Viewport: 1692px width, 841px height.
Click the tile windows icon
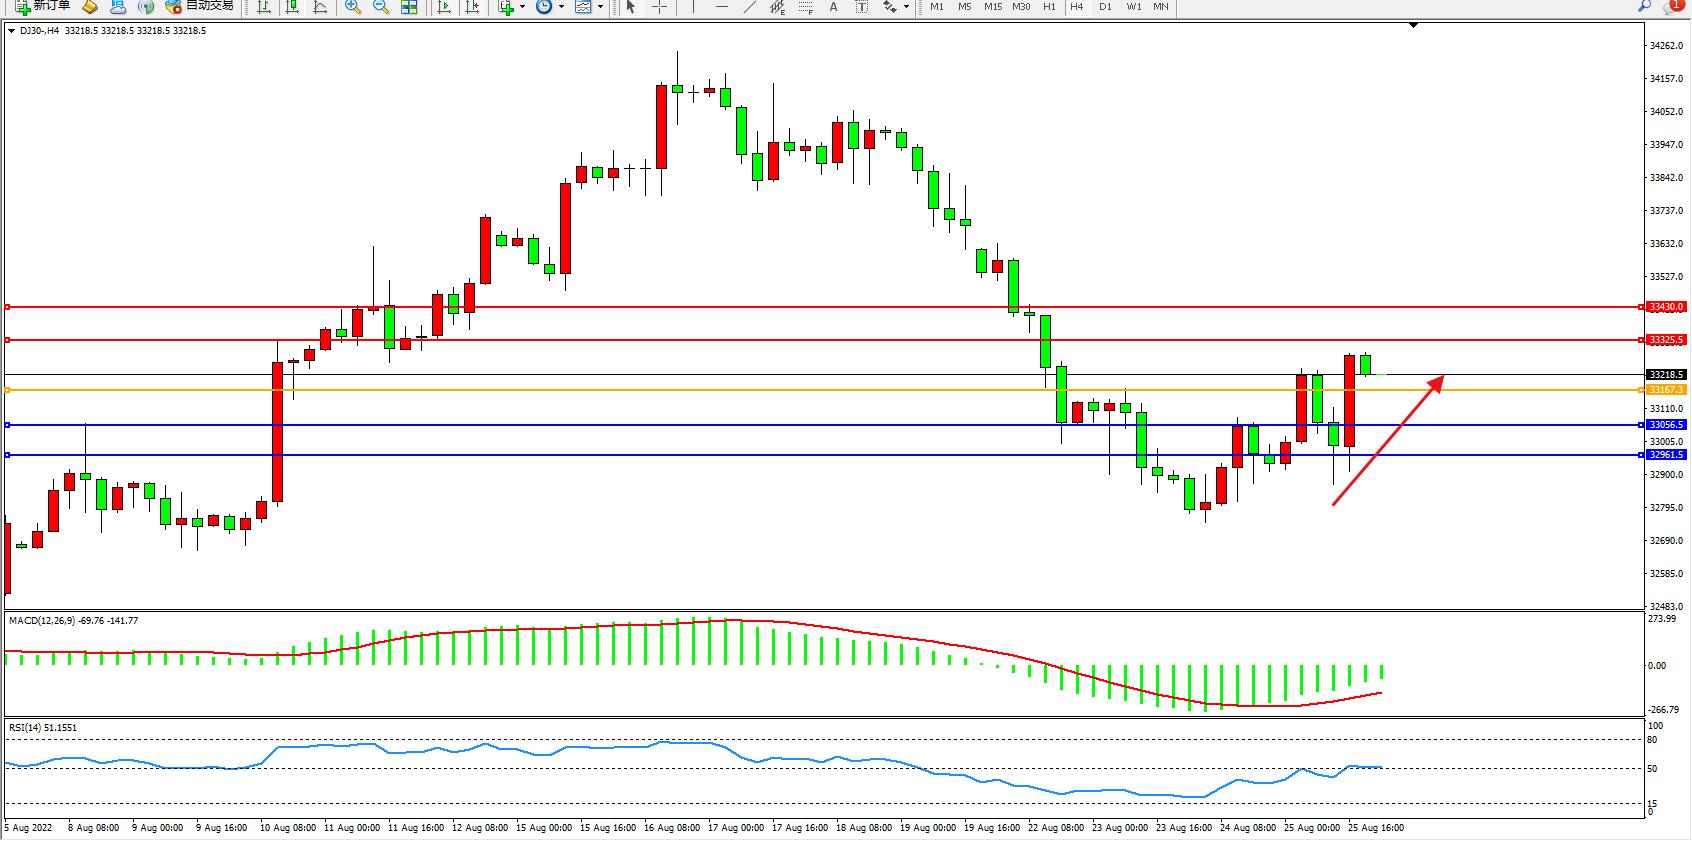pyautogui.click(x=409, y=7)
